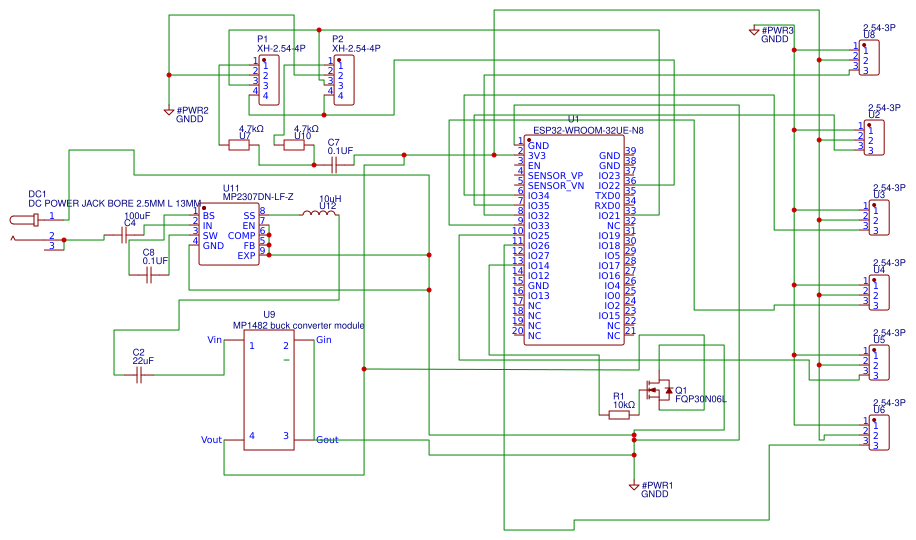Select the P1 four-pin connector body

coord(269,81)
